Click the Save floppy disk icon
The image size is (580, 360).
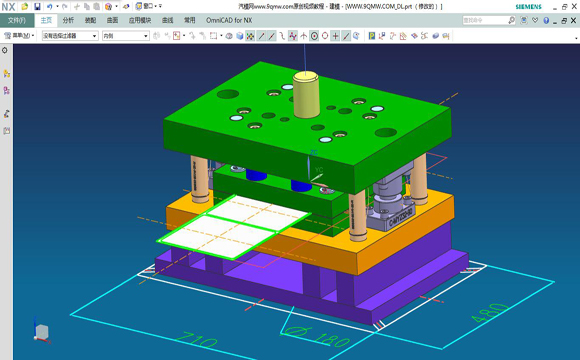pos(37,6)
